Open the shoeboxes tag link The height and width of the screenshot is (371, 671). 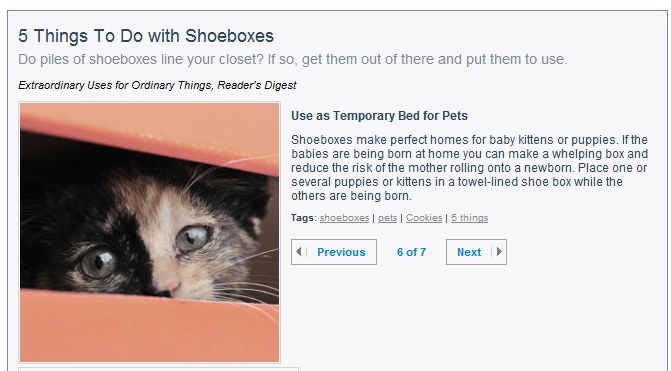pos(344,218)
